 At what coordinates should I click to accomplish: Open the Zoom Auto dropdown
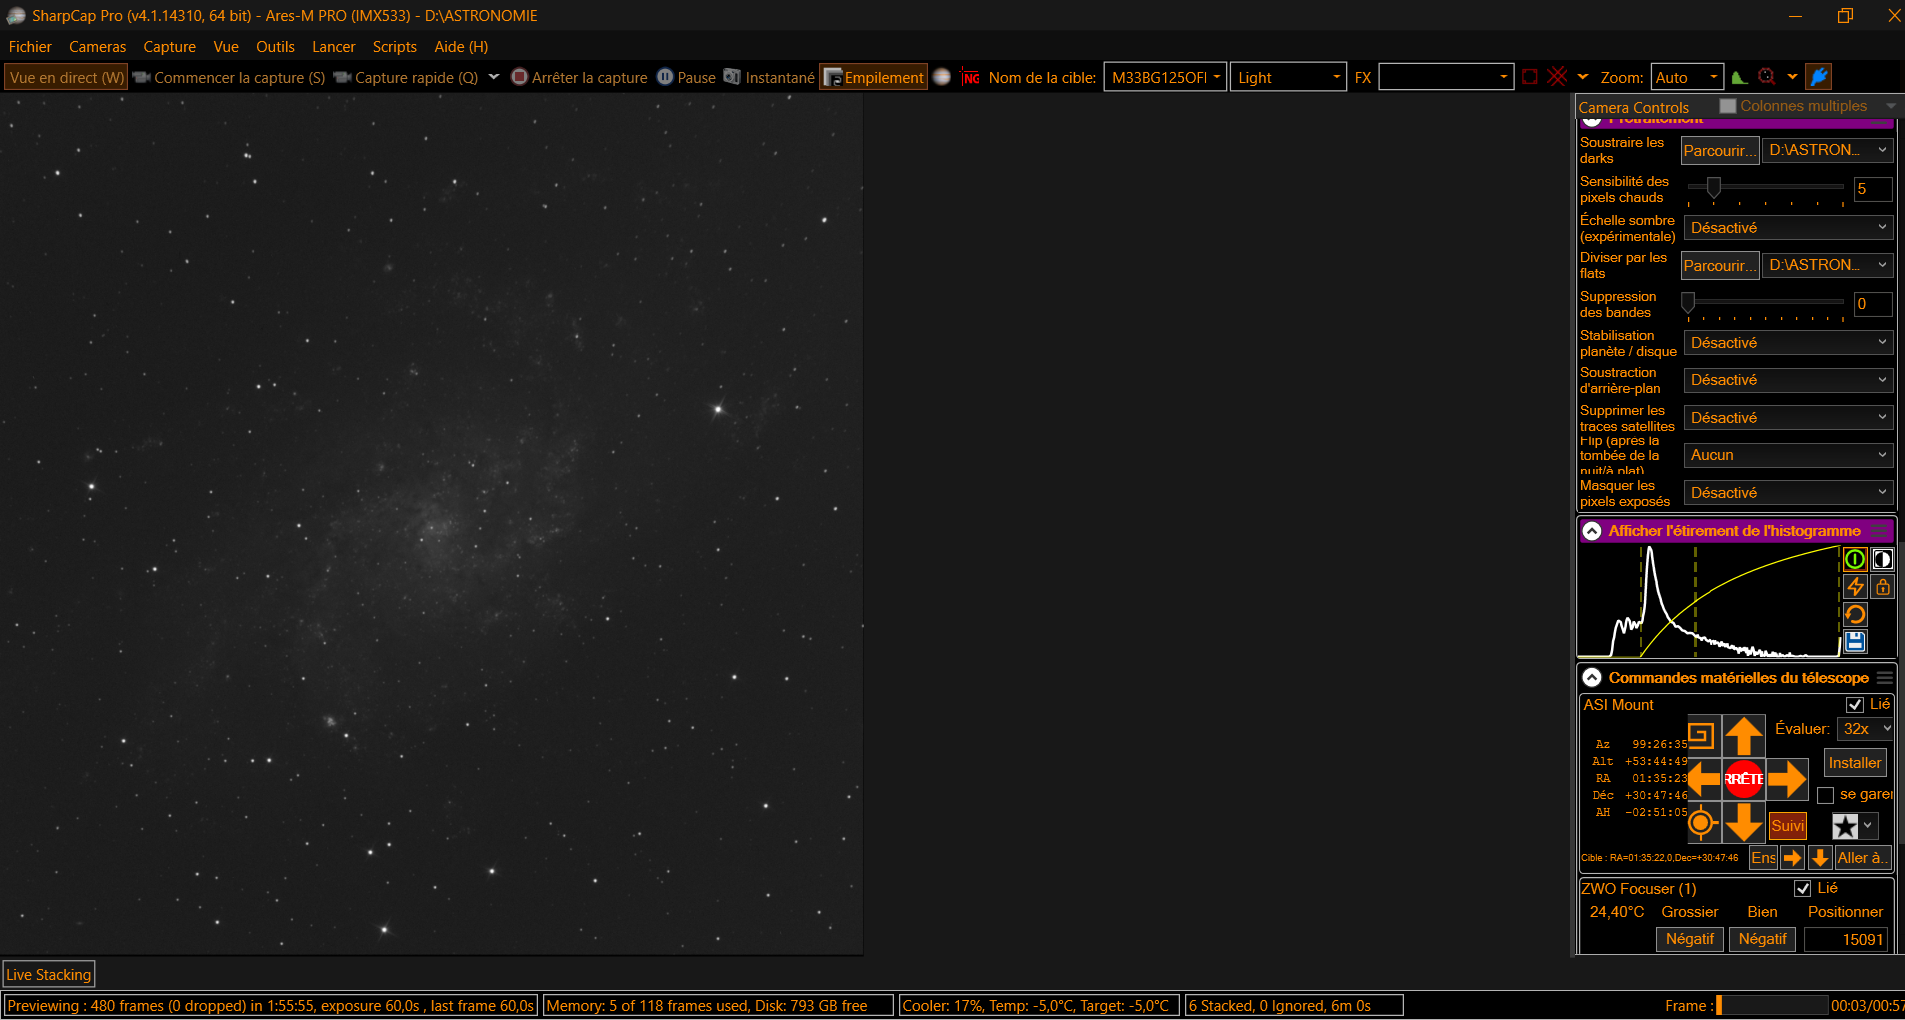click(x=1687, y=77)
